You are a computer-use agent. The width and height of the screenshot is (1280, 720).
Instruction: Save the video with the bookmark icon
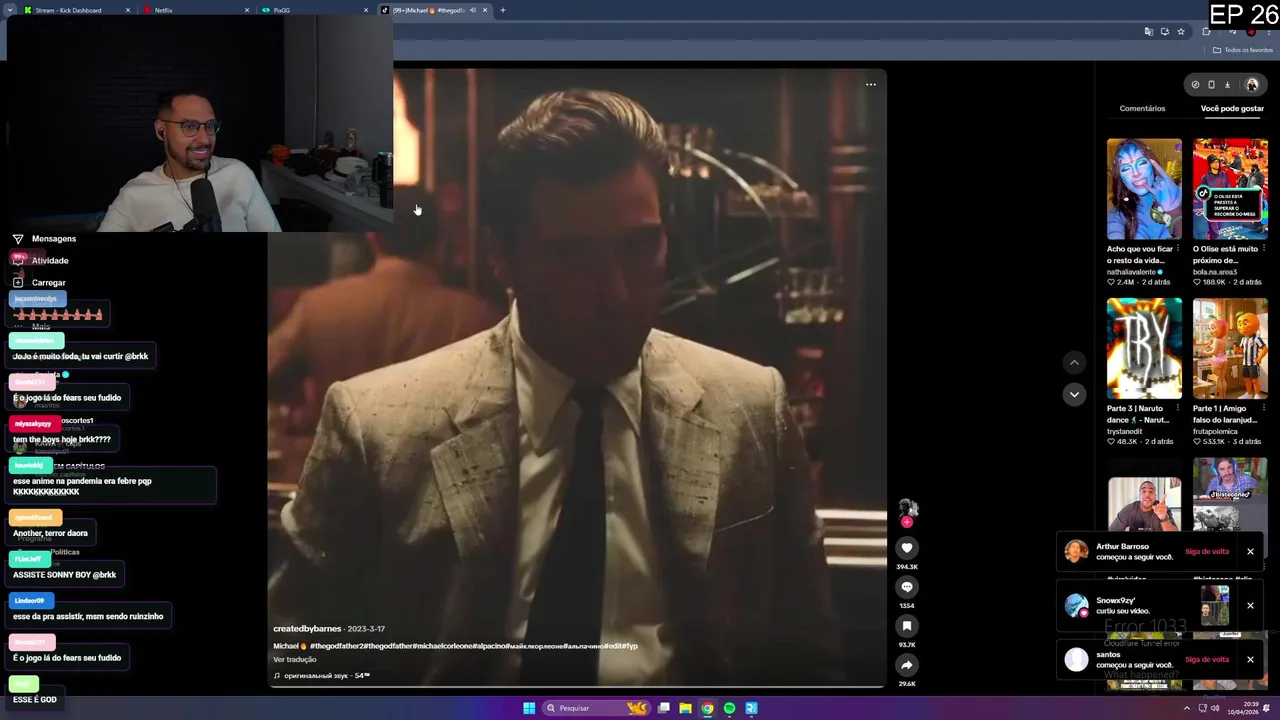tap(907, 626)
